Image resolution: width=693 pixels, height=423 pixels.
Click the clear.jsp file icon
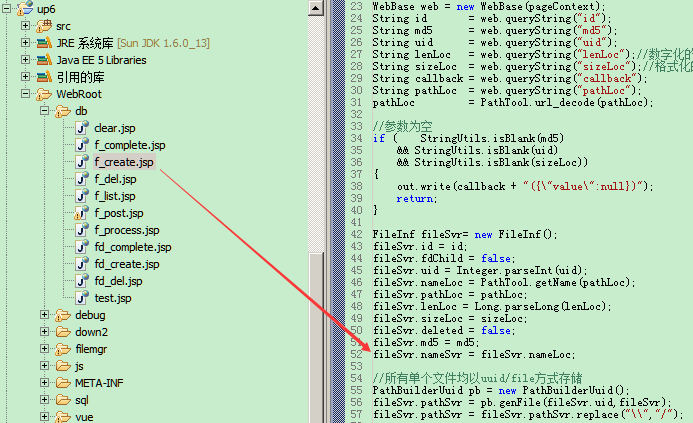click(x=82, y=128)
